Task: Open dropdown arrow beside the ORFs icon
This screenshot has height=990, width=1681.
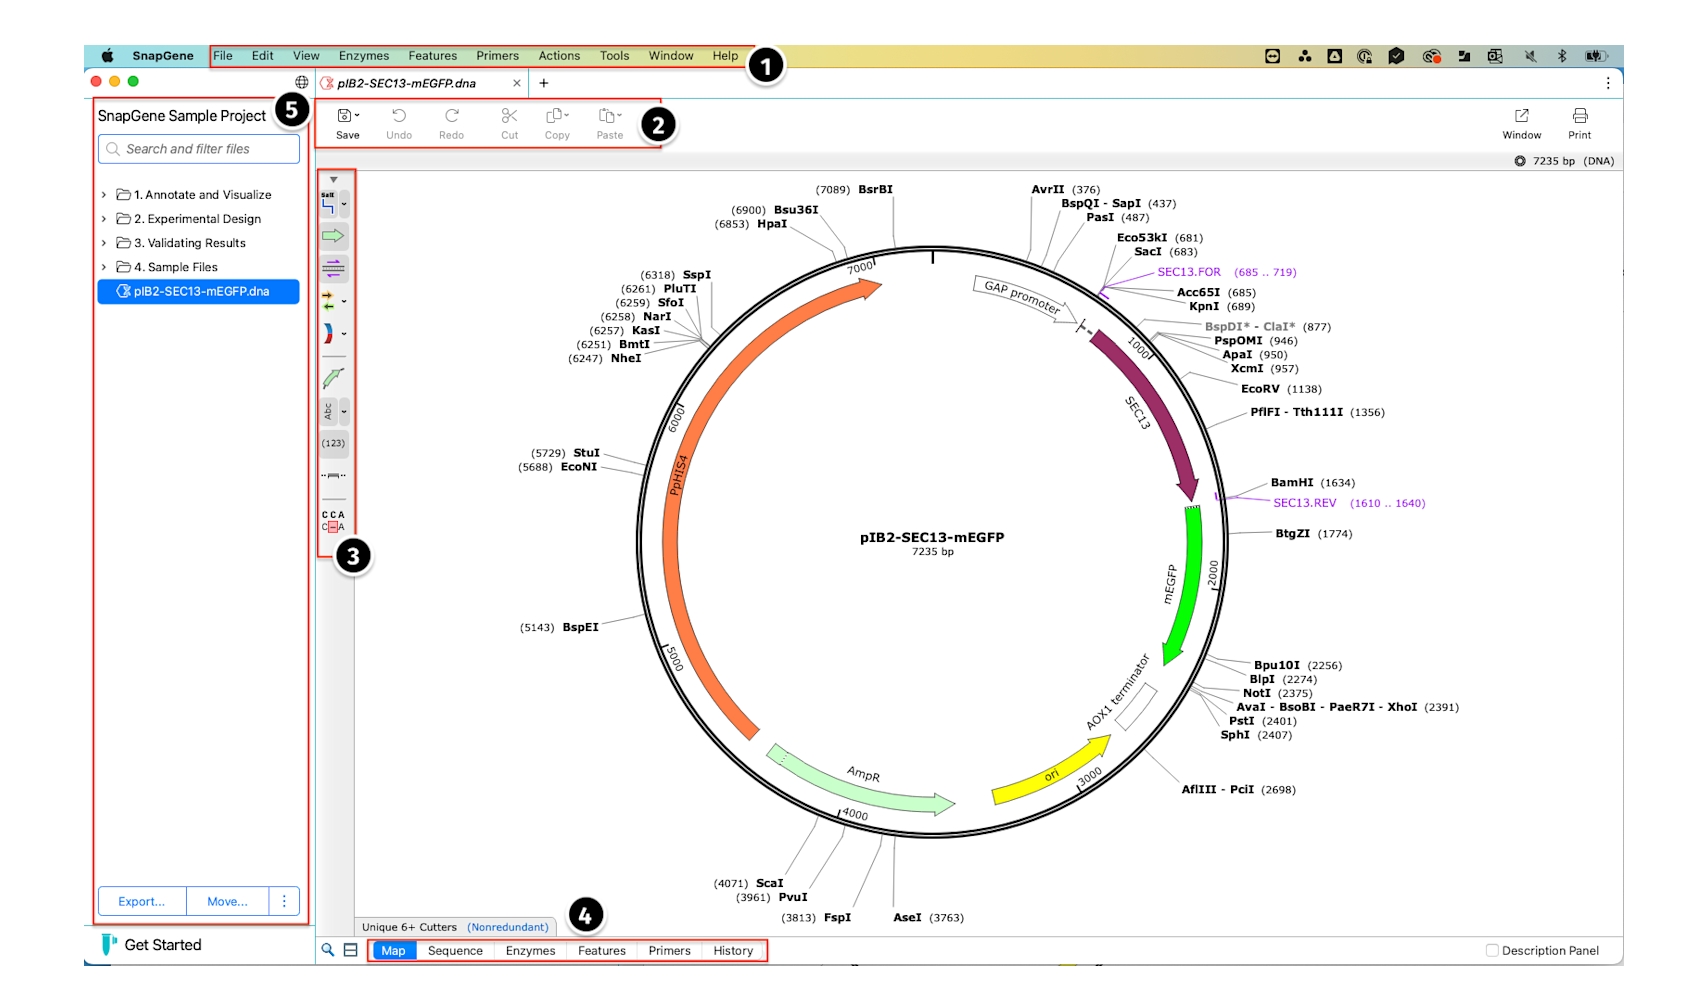Action: 344,301
